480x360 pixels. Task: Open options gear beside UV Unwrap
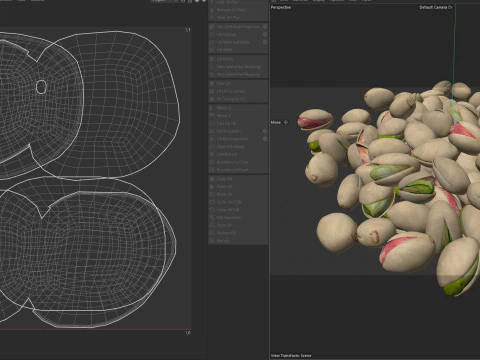[x=265, y=34]
